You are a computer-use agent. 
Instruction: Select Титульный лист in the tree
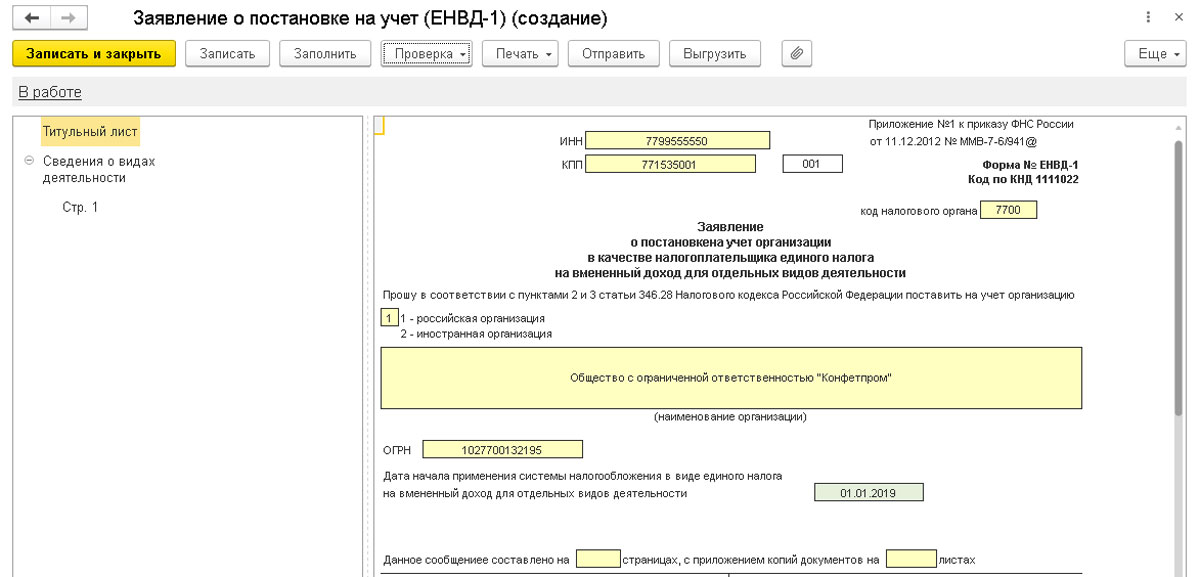(90, 131)
